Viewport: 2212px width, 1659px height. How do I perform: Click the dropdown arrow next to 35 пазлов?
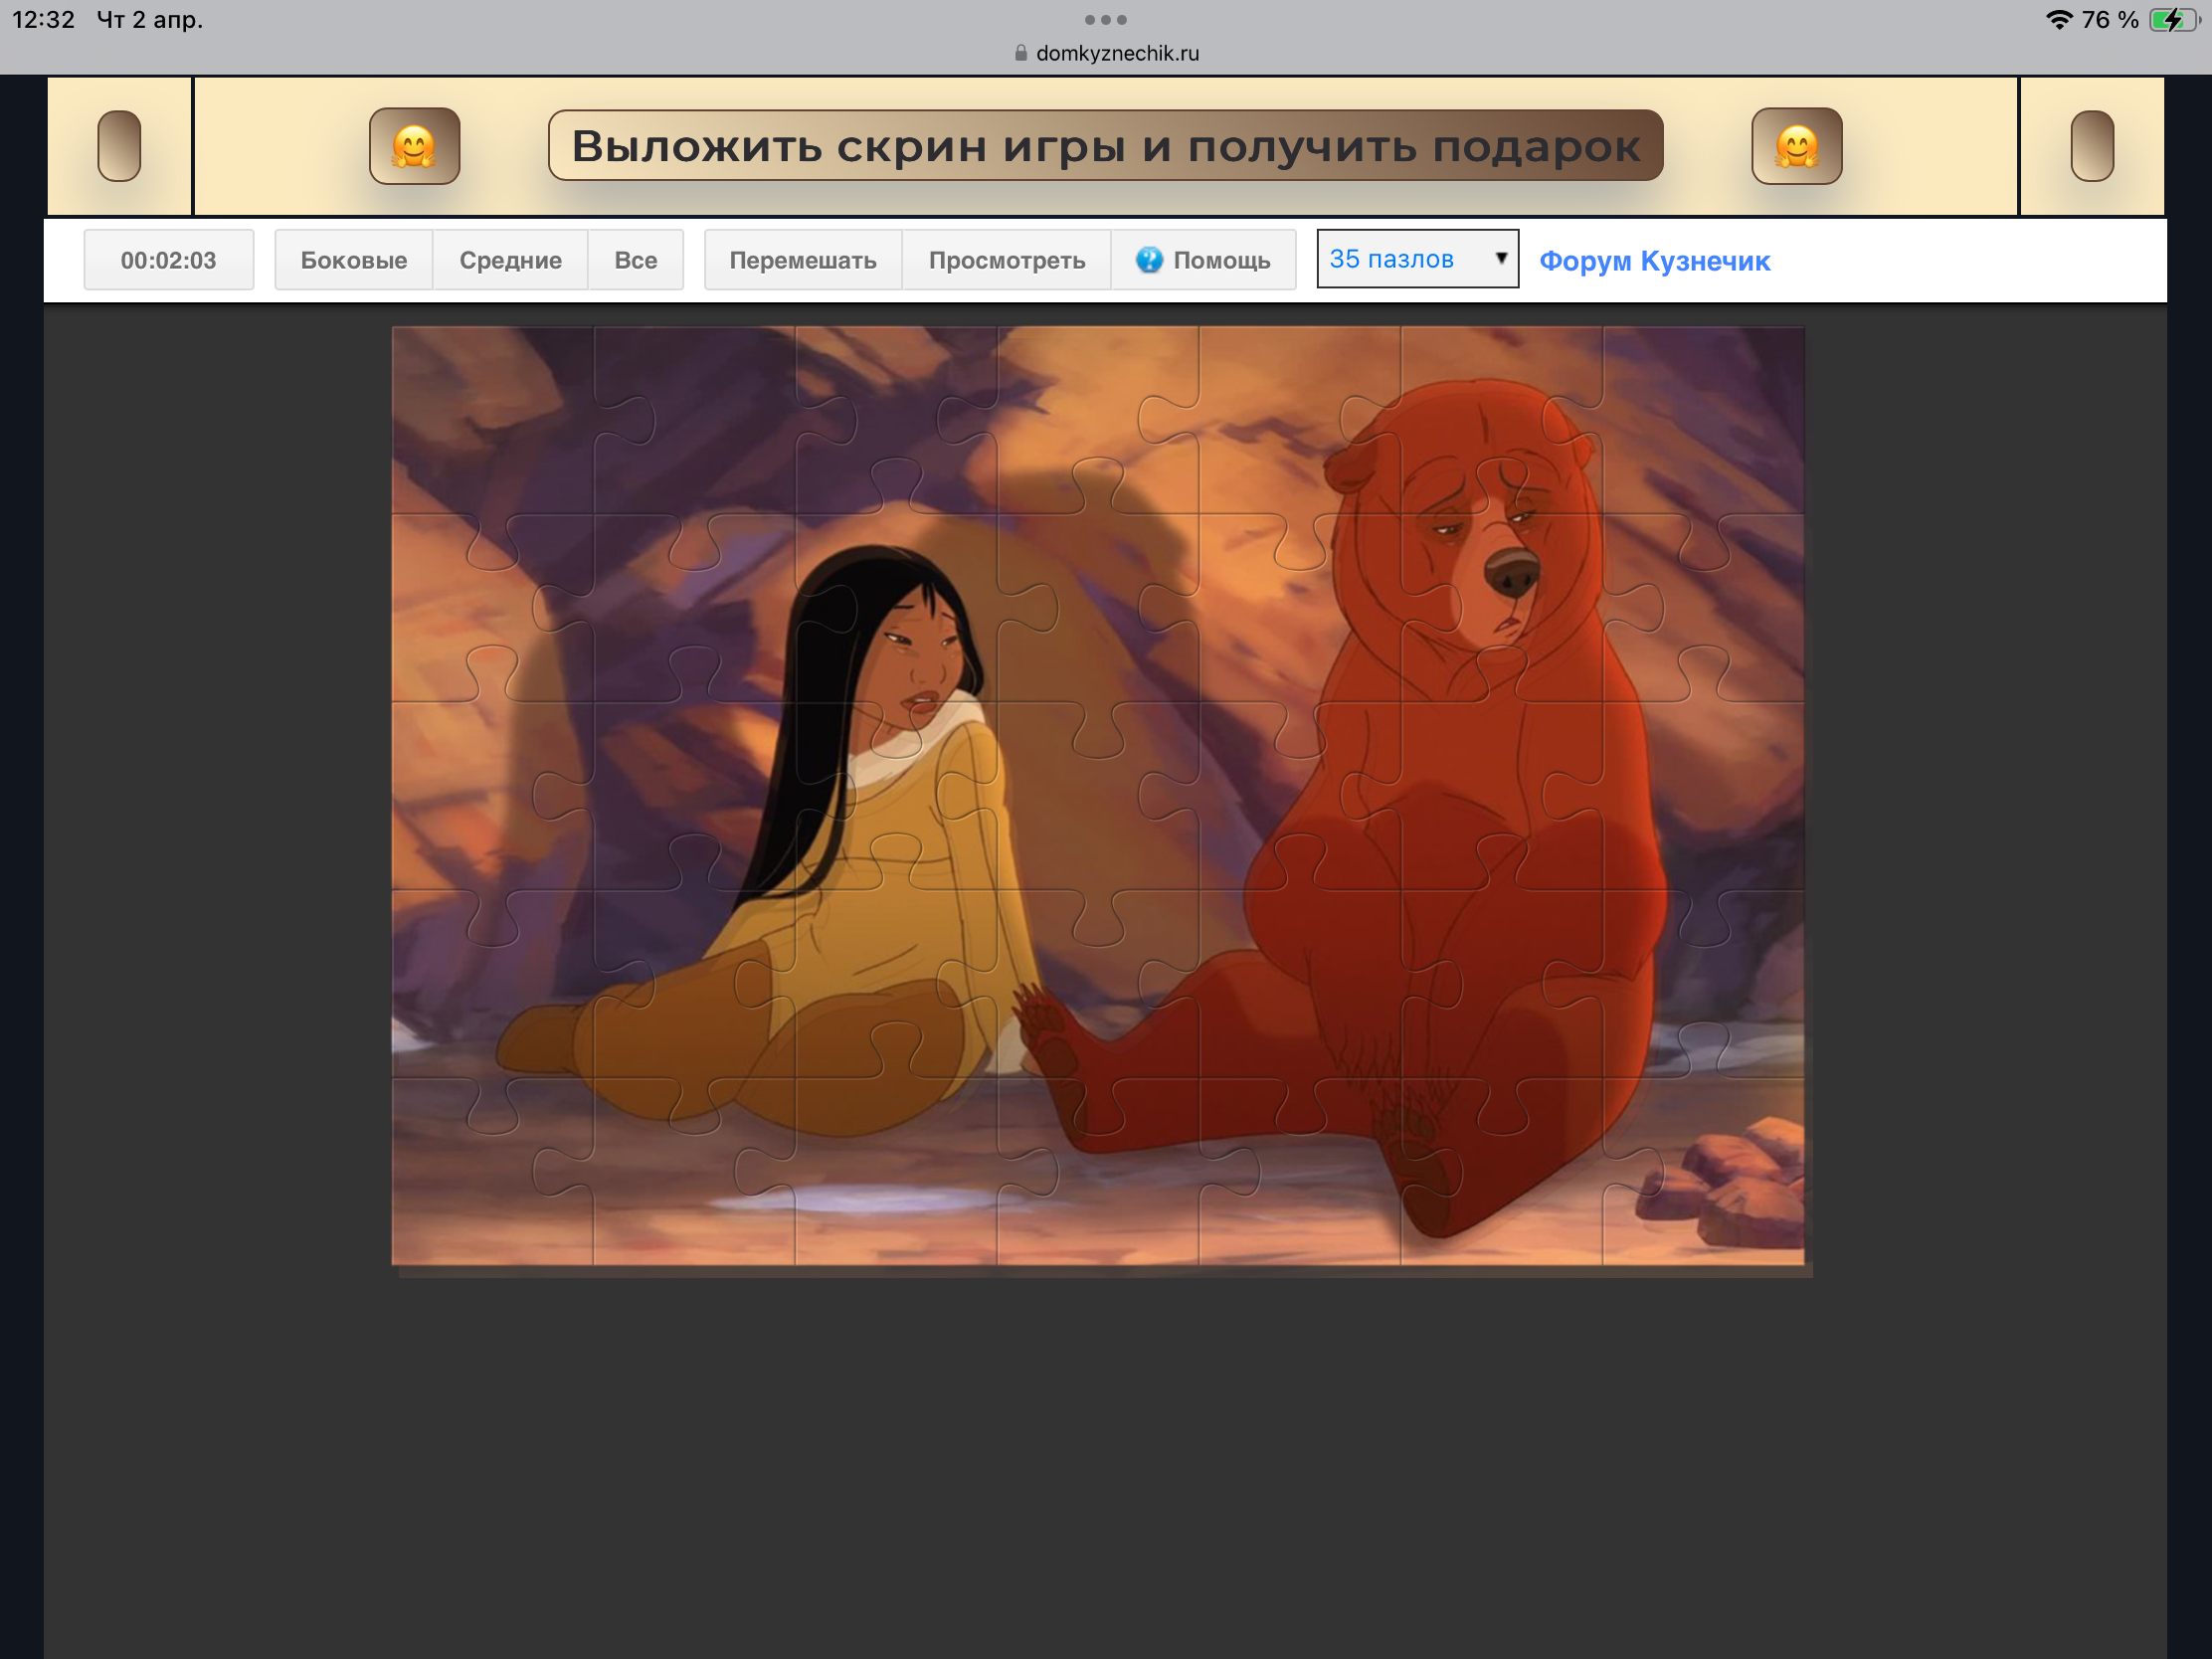(x=1500, y=258)
